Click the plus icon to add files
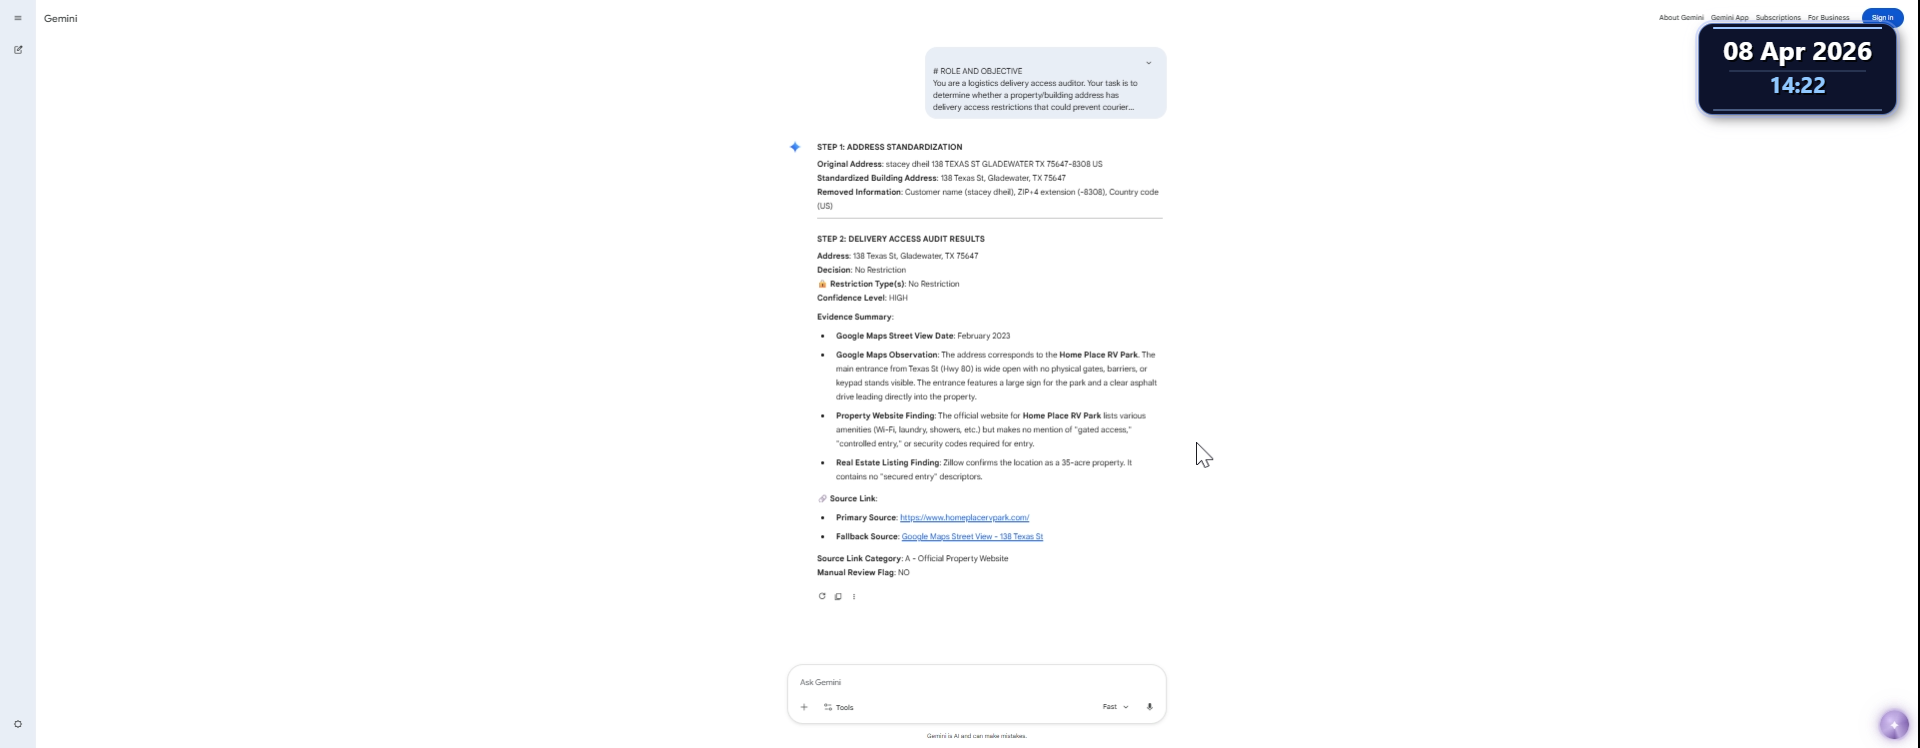Viewport: 1920px width, 748px height. point(804,707)
